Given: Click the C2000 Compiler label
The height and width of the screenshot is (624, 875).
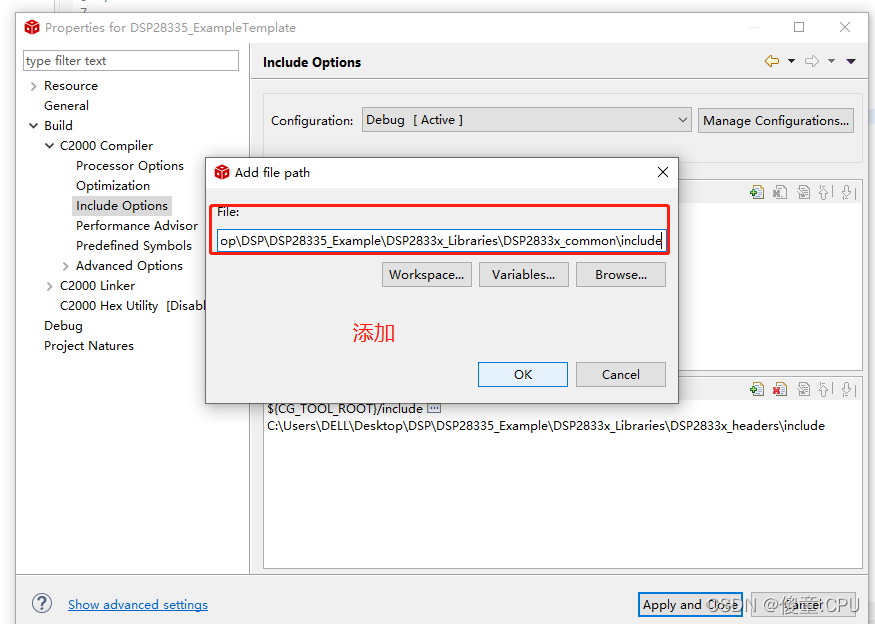Looking at the screenshot, I should point(106,146).
